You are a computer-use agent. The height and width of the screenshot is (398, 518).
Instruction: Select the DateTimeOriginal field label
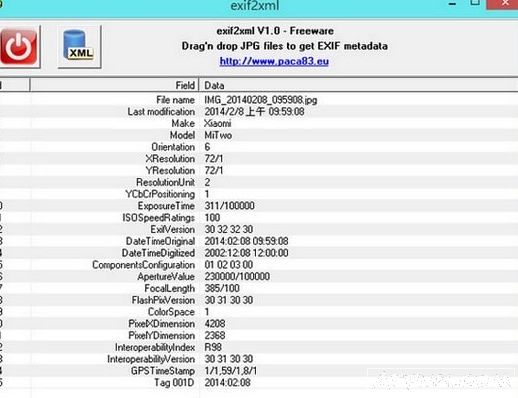coord(160,241)
